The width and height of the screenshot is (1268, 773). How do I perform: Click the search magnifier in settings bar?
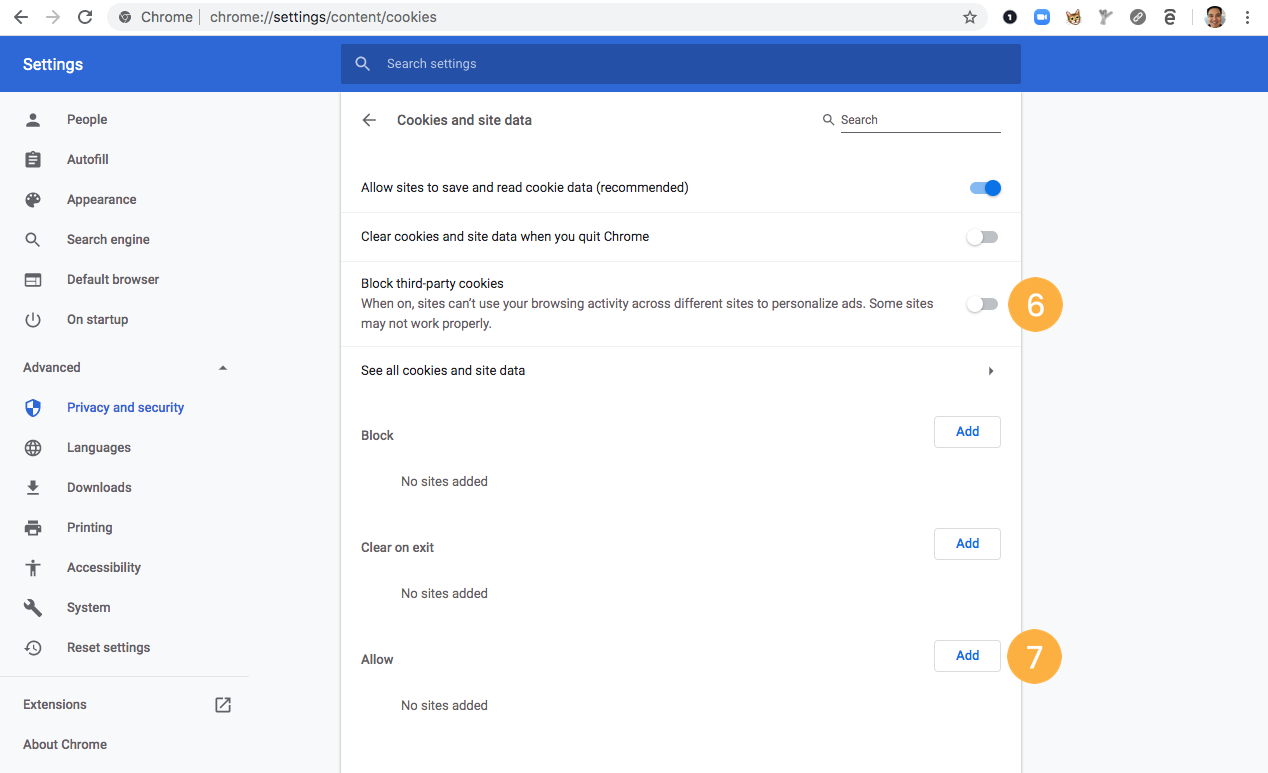click(x=363, y=64)
